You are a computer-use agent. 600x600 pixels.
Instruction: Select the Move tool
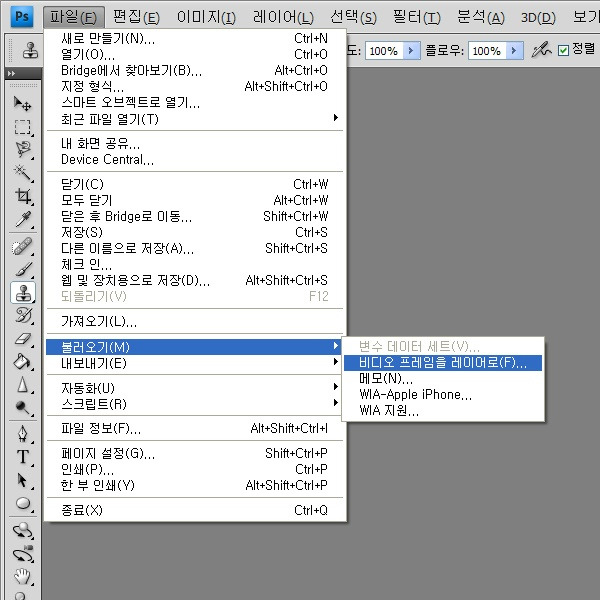coord(23,103)
